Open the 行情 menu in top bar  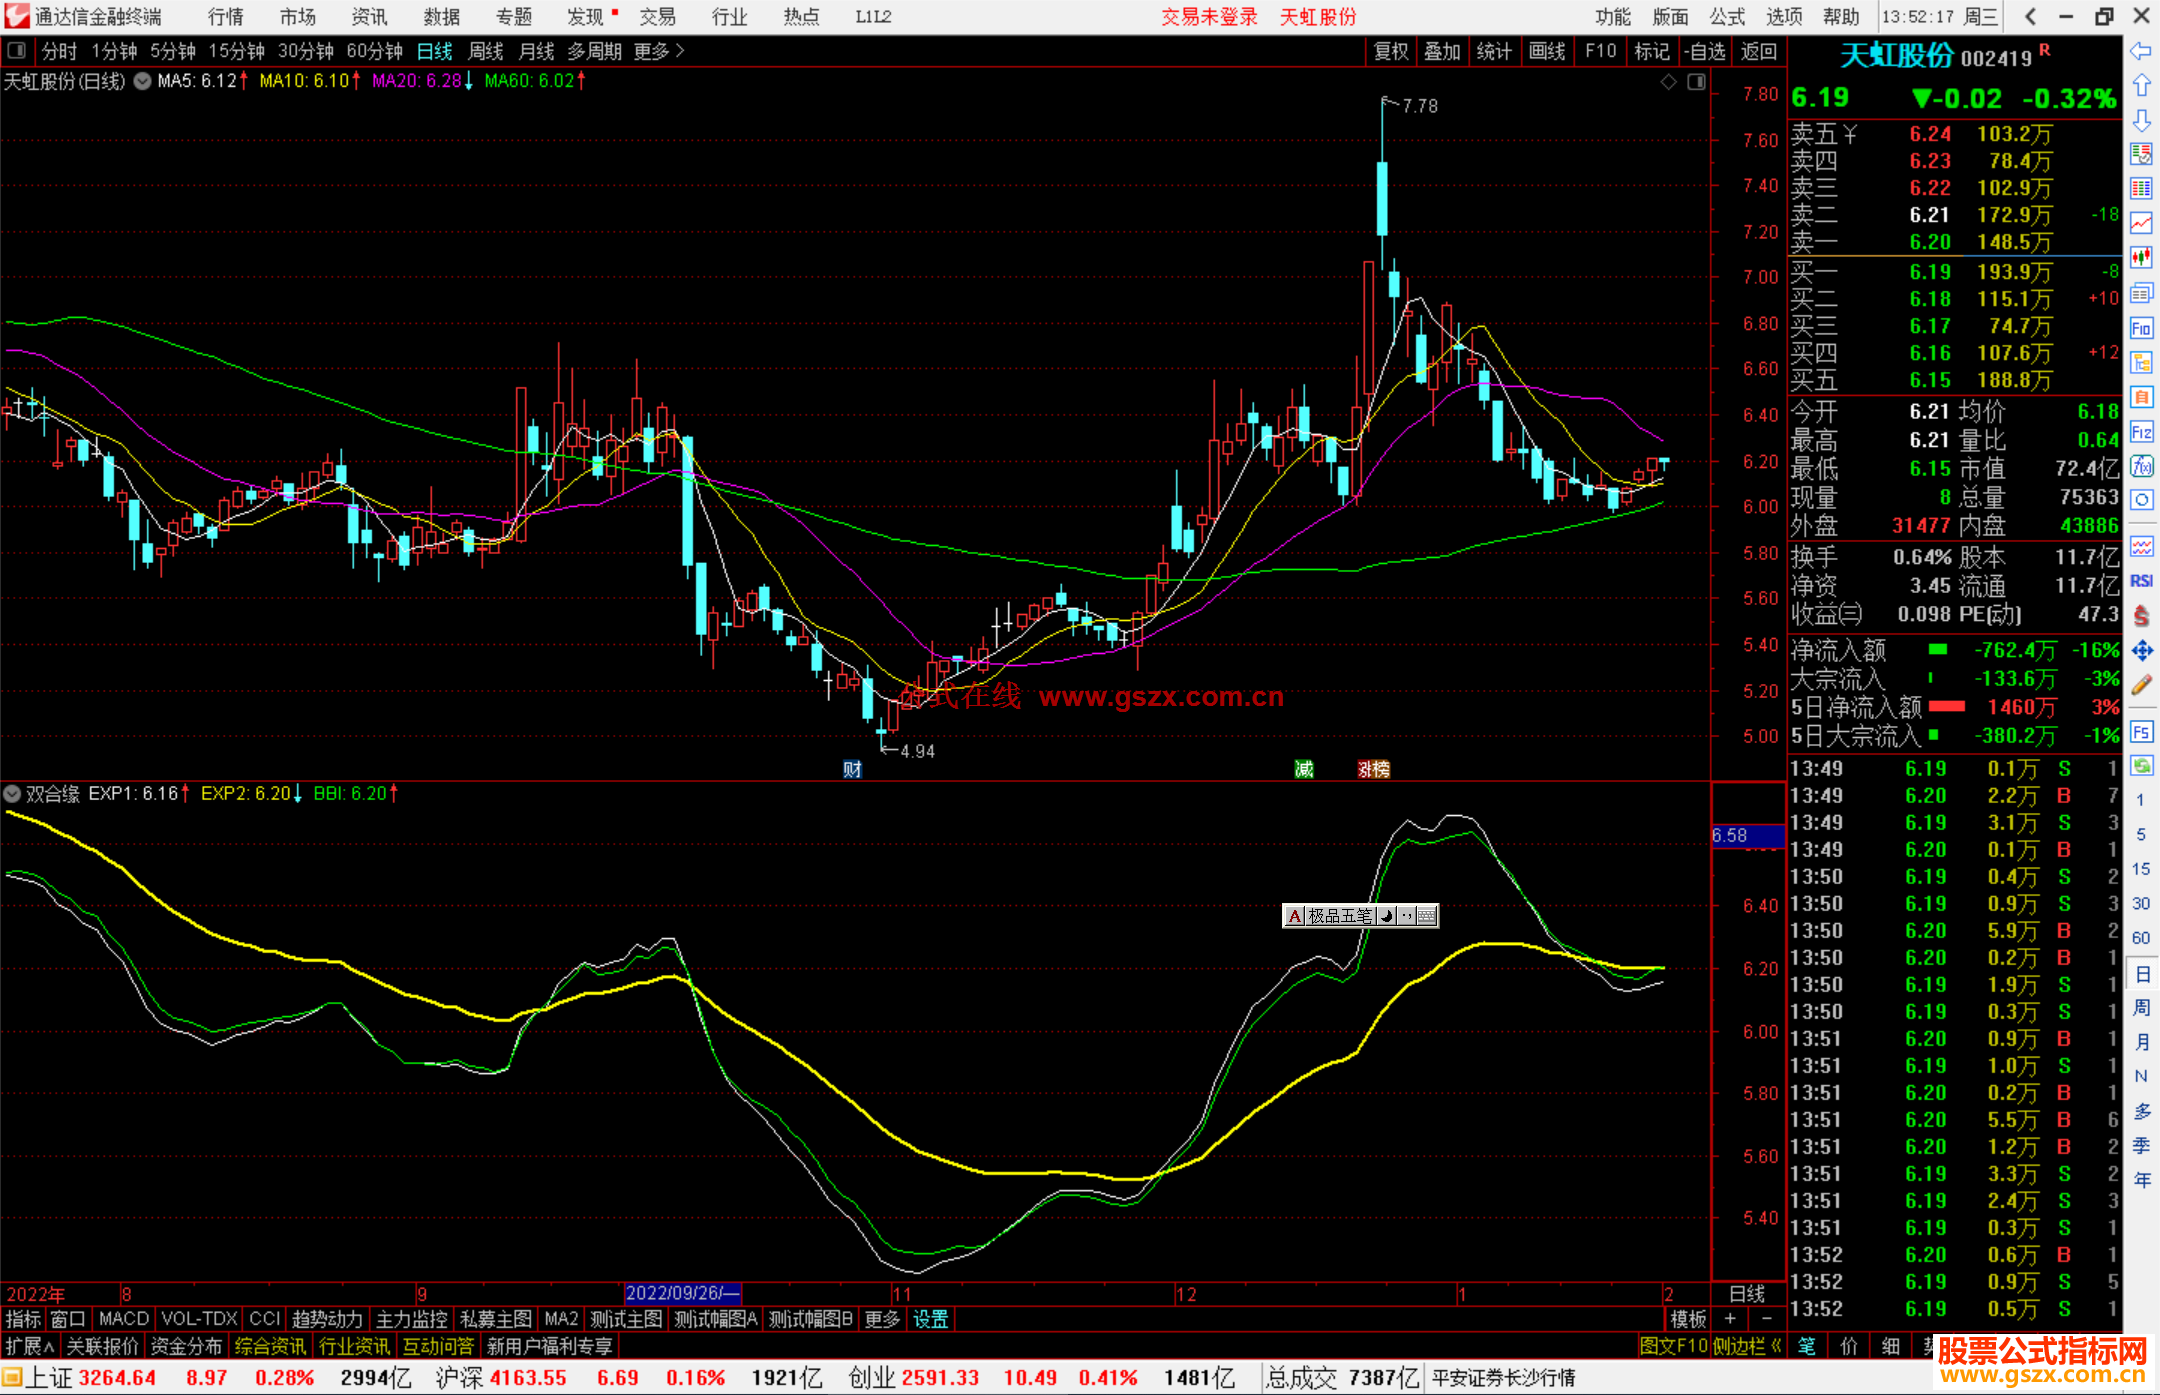[226, 17]
